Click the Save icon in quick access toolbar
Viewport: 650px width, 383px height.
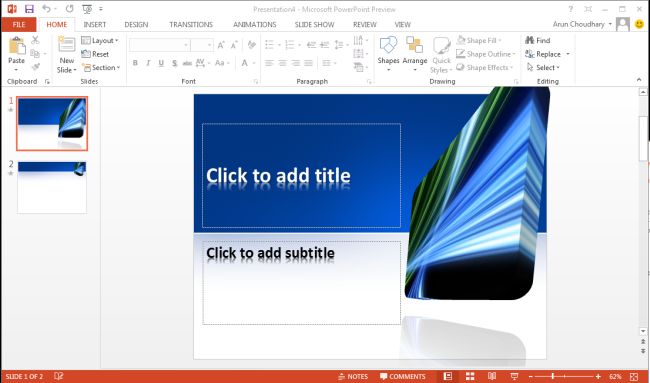29,9
